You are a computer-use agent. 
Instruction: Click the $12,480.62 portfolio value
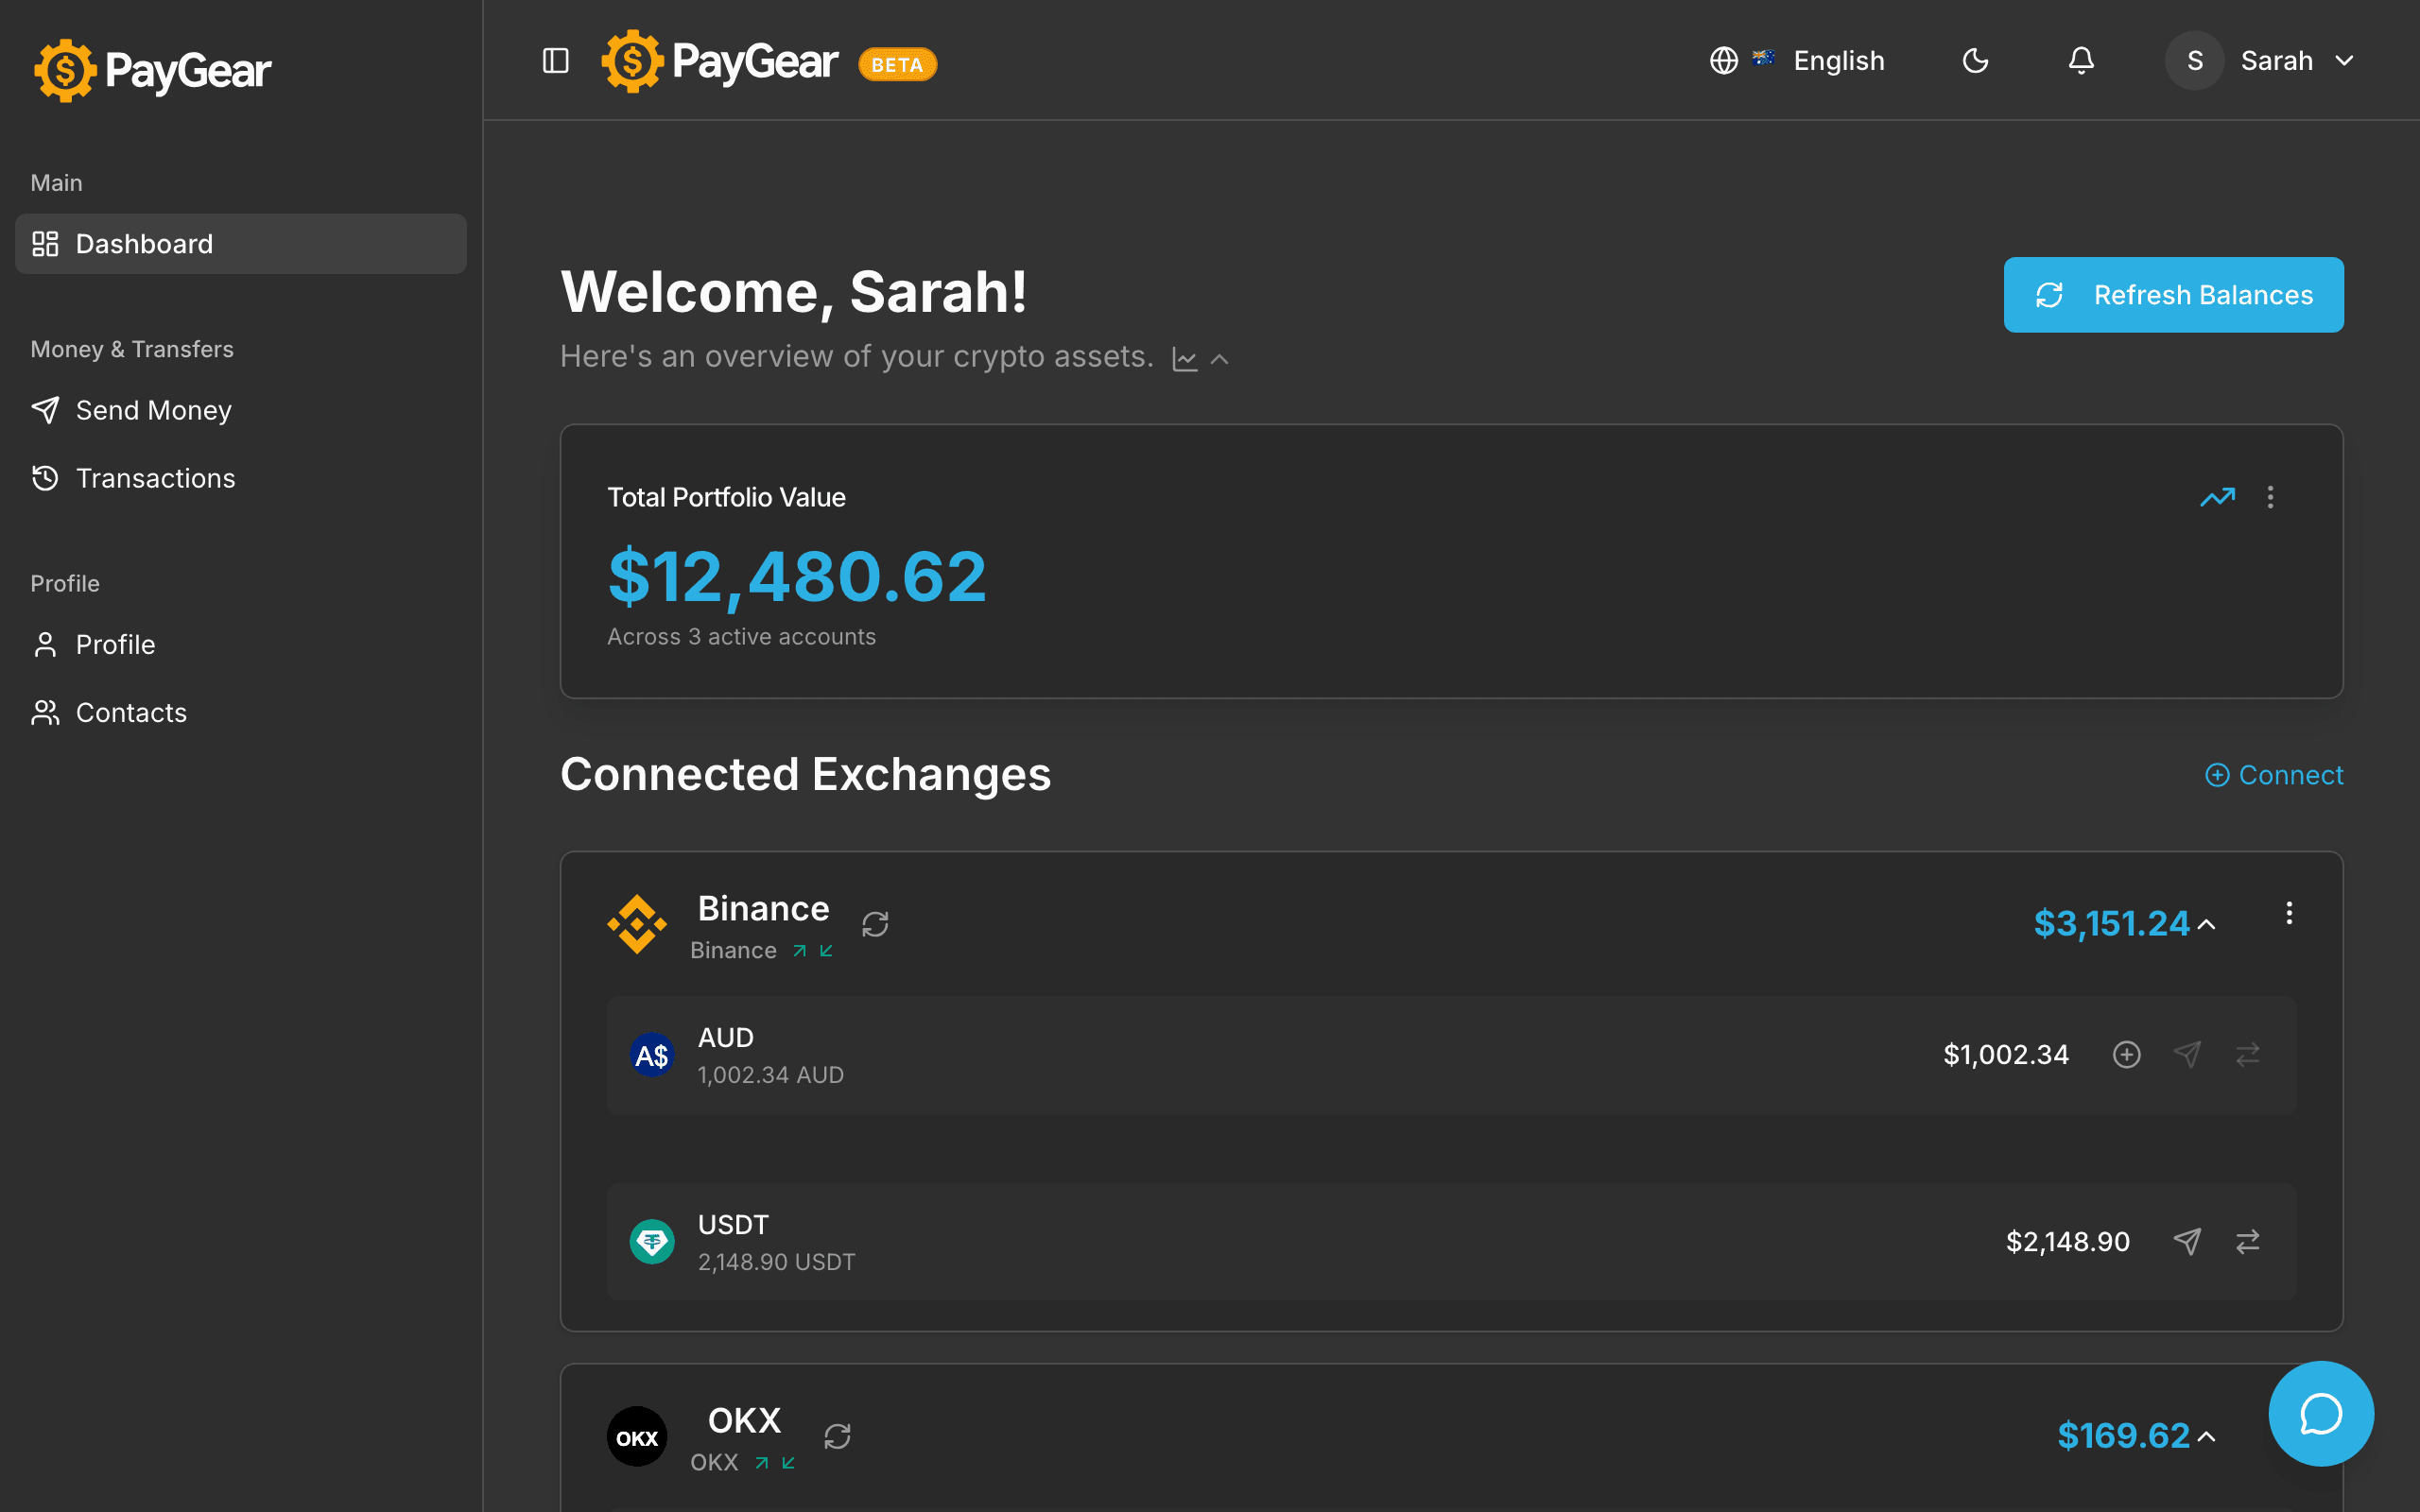tap(797, 577)
